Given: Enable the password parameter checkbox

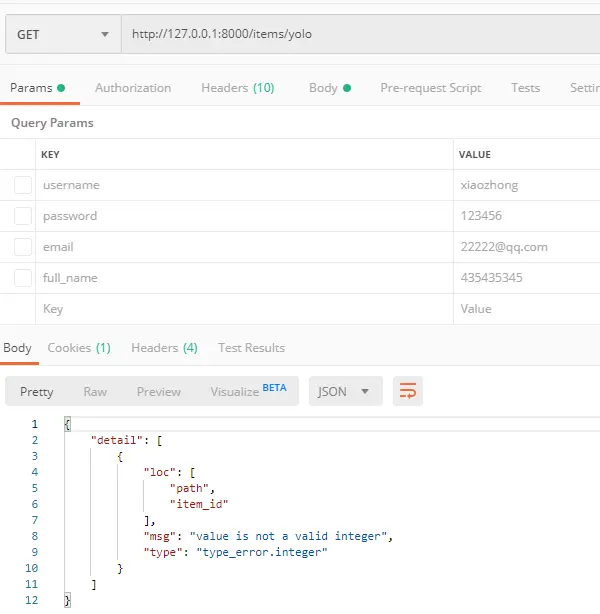Looking at the screenshot, I should click(23, 216).
